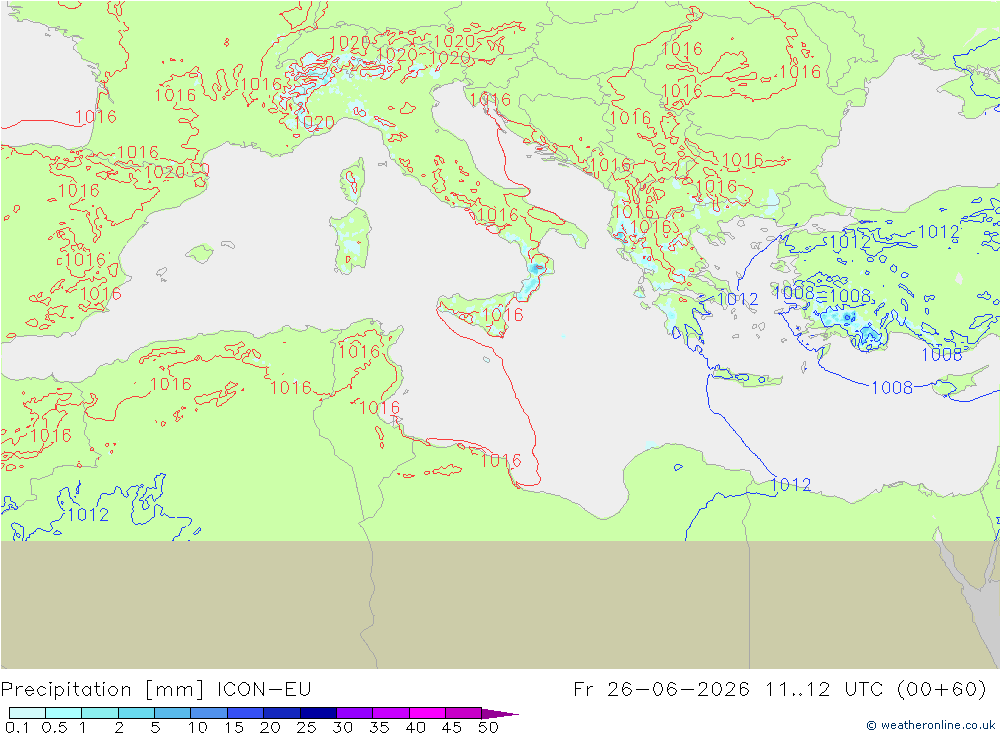Click the red '1020' label over the Pyrenees
The image size is (1000, 733).
165,172
